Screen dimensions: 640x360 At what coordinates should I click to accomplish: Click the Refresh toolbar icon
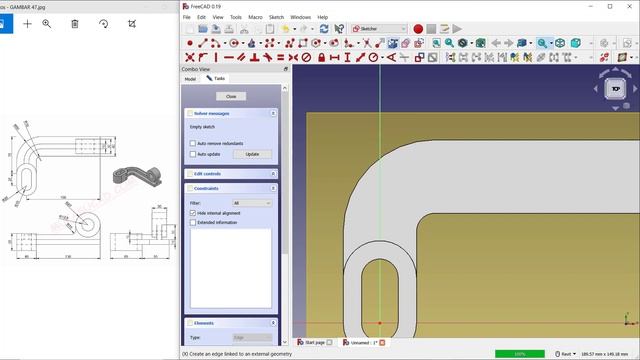pos(324,29)
